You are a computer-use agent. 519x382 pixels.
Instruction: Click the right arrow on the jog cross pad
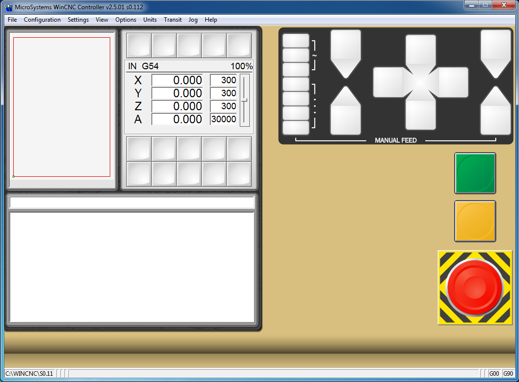(x=453, y=82)
